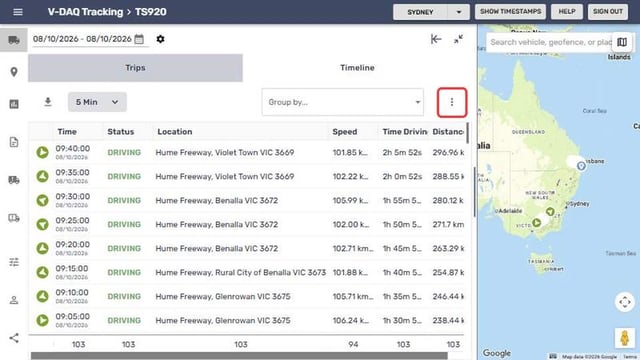Select the Trips tab
The height and width of the screenshot is (360, 640).
click(136, 68)
